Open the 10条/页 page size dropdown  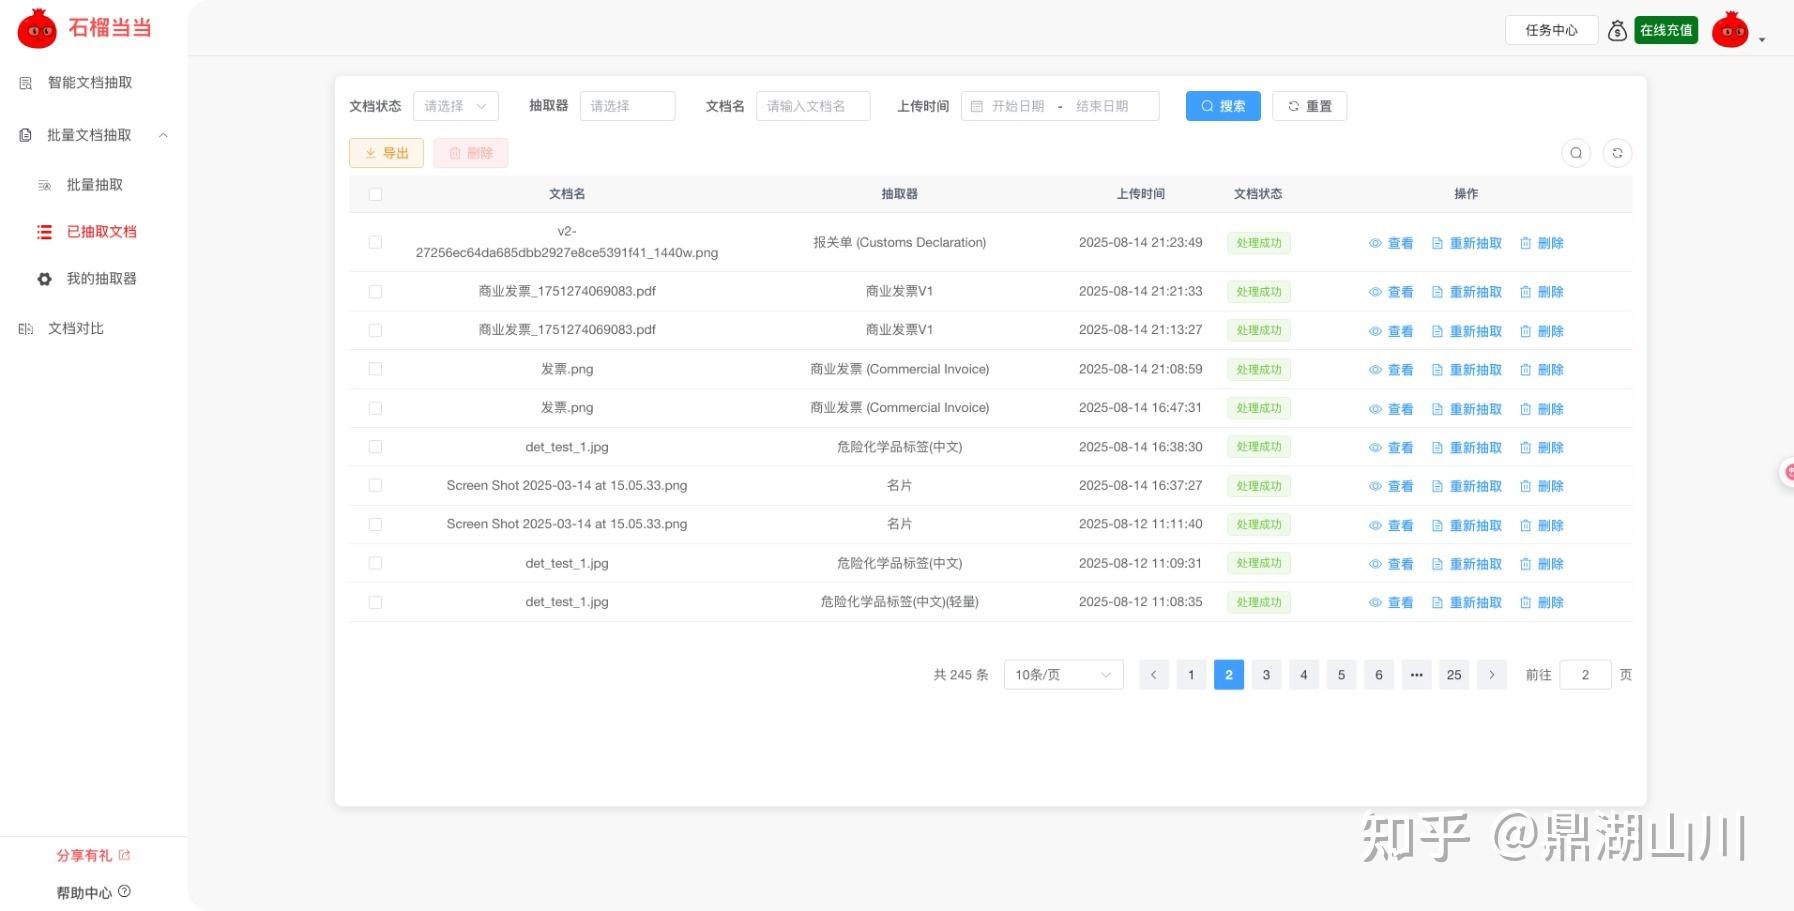pyautogui.click(x=1063, y=675)
